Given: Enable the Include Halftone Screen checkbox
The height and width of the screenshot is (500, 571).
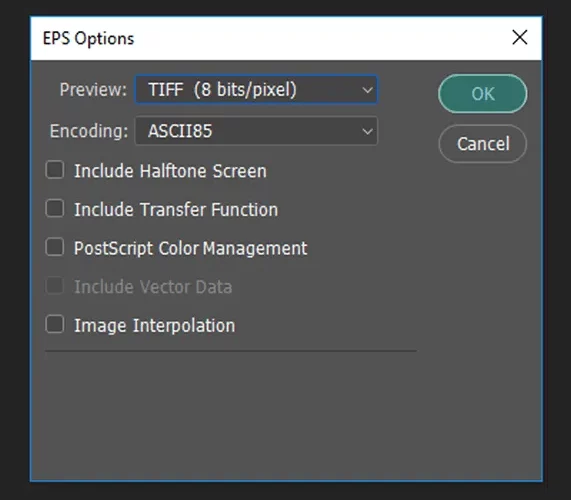Looking at the screenshot, I should pyautogui.click(x=55, y=170).
